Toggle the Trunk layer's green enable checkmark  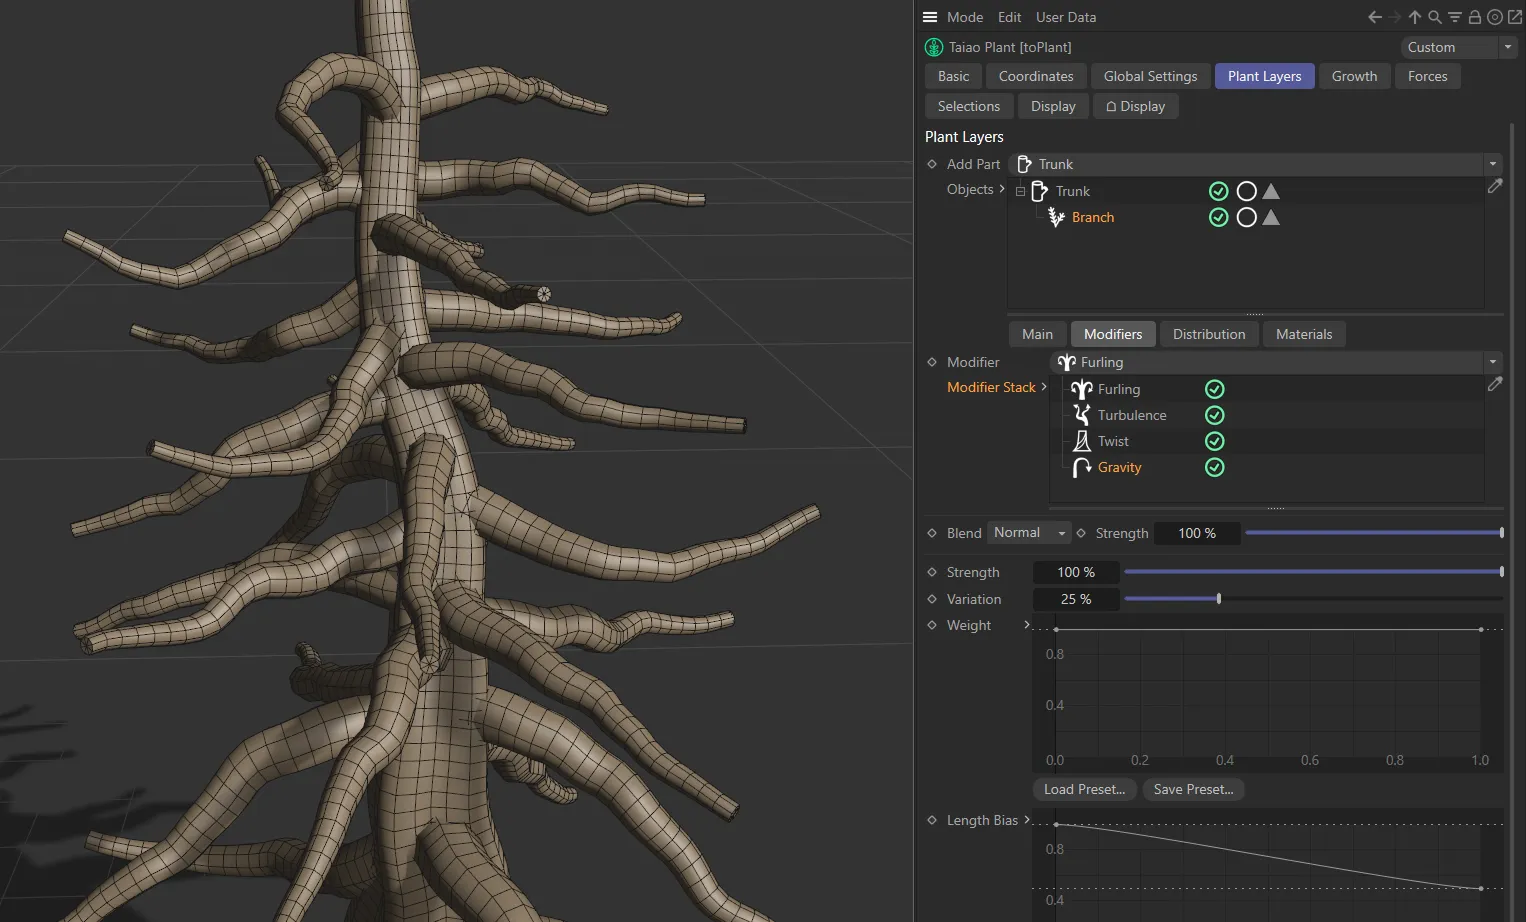coord(1218,190)
